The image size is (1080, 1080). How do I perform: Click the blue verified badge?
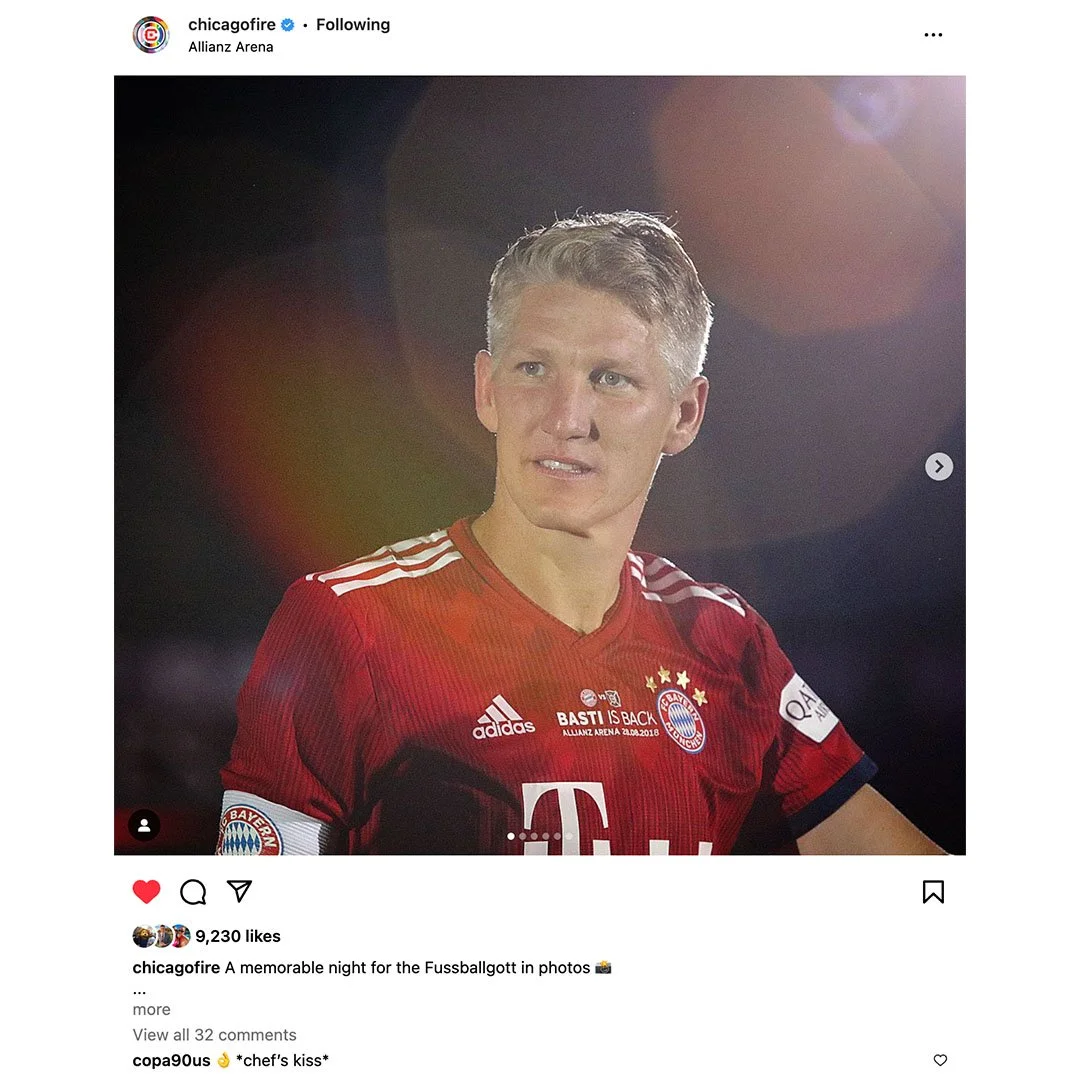[x=288, y=25]
